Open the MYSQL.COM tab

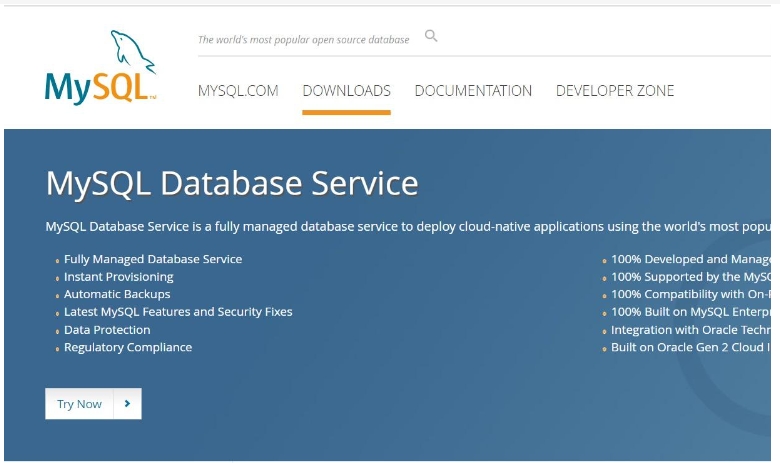(238, 91)
